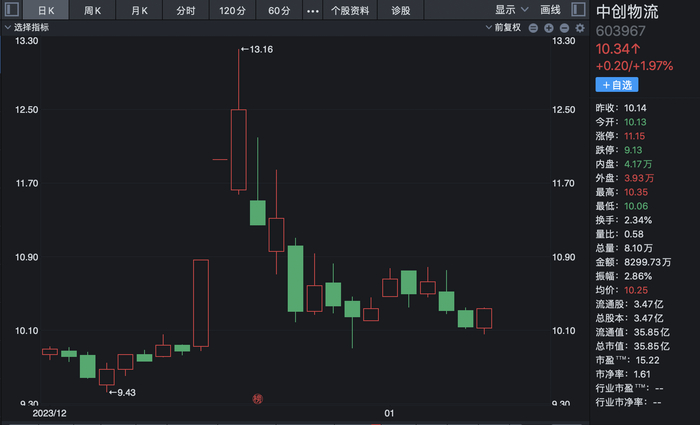
Task: Open the 个股资料 stock info tab
Action: point(349,10)
